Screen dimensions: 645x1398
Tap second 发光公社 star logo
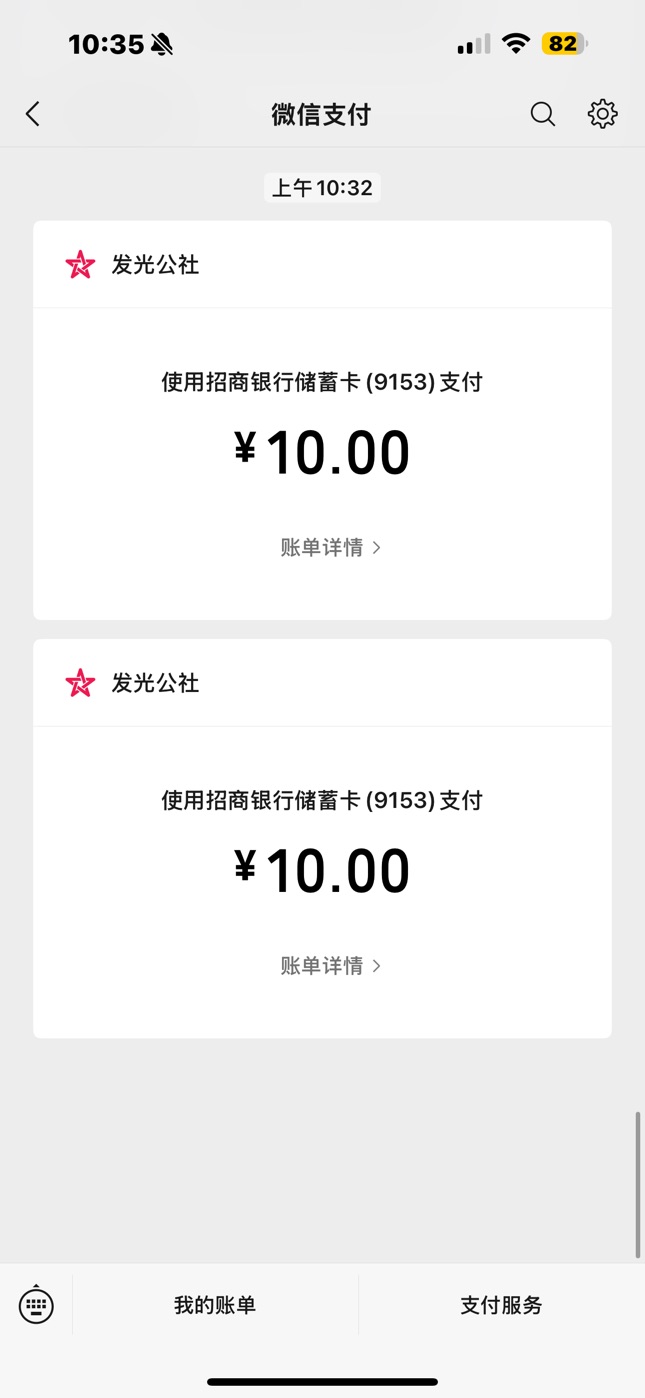(80, 683)
